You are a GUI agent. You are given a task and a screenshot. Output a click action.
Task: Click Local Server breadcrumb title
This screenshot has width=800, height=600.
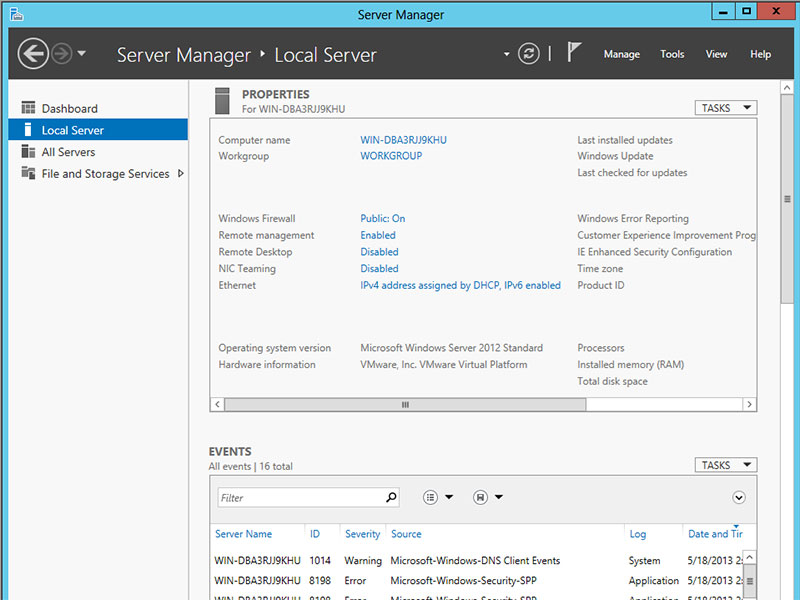(x=326, y=55)
